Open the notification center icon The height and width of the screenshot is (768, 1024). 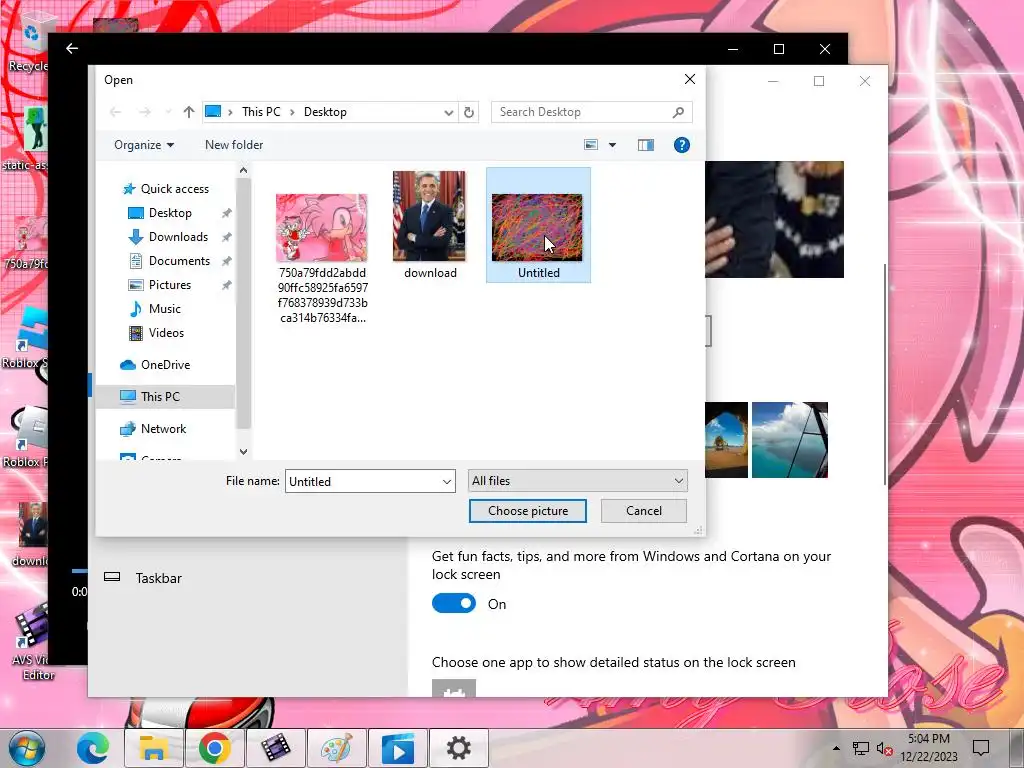(980, 748)
